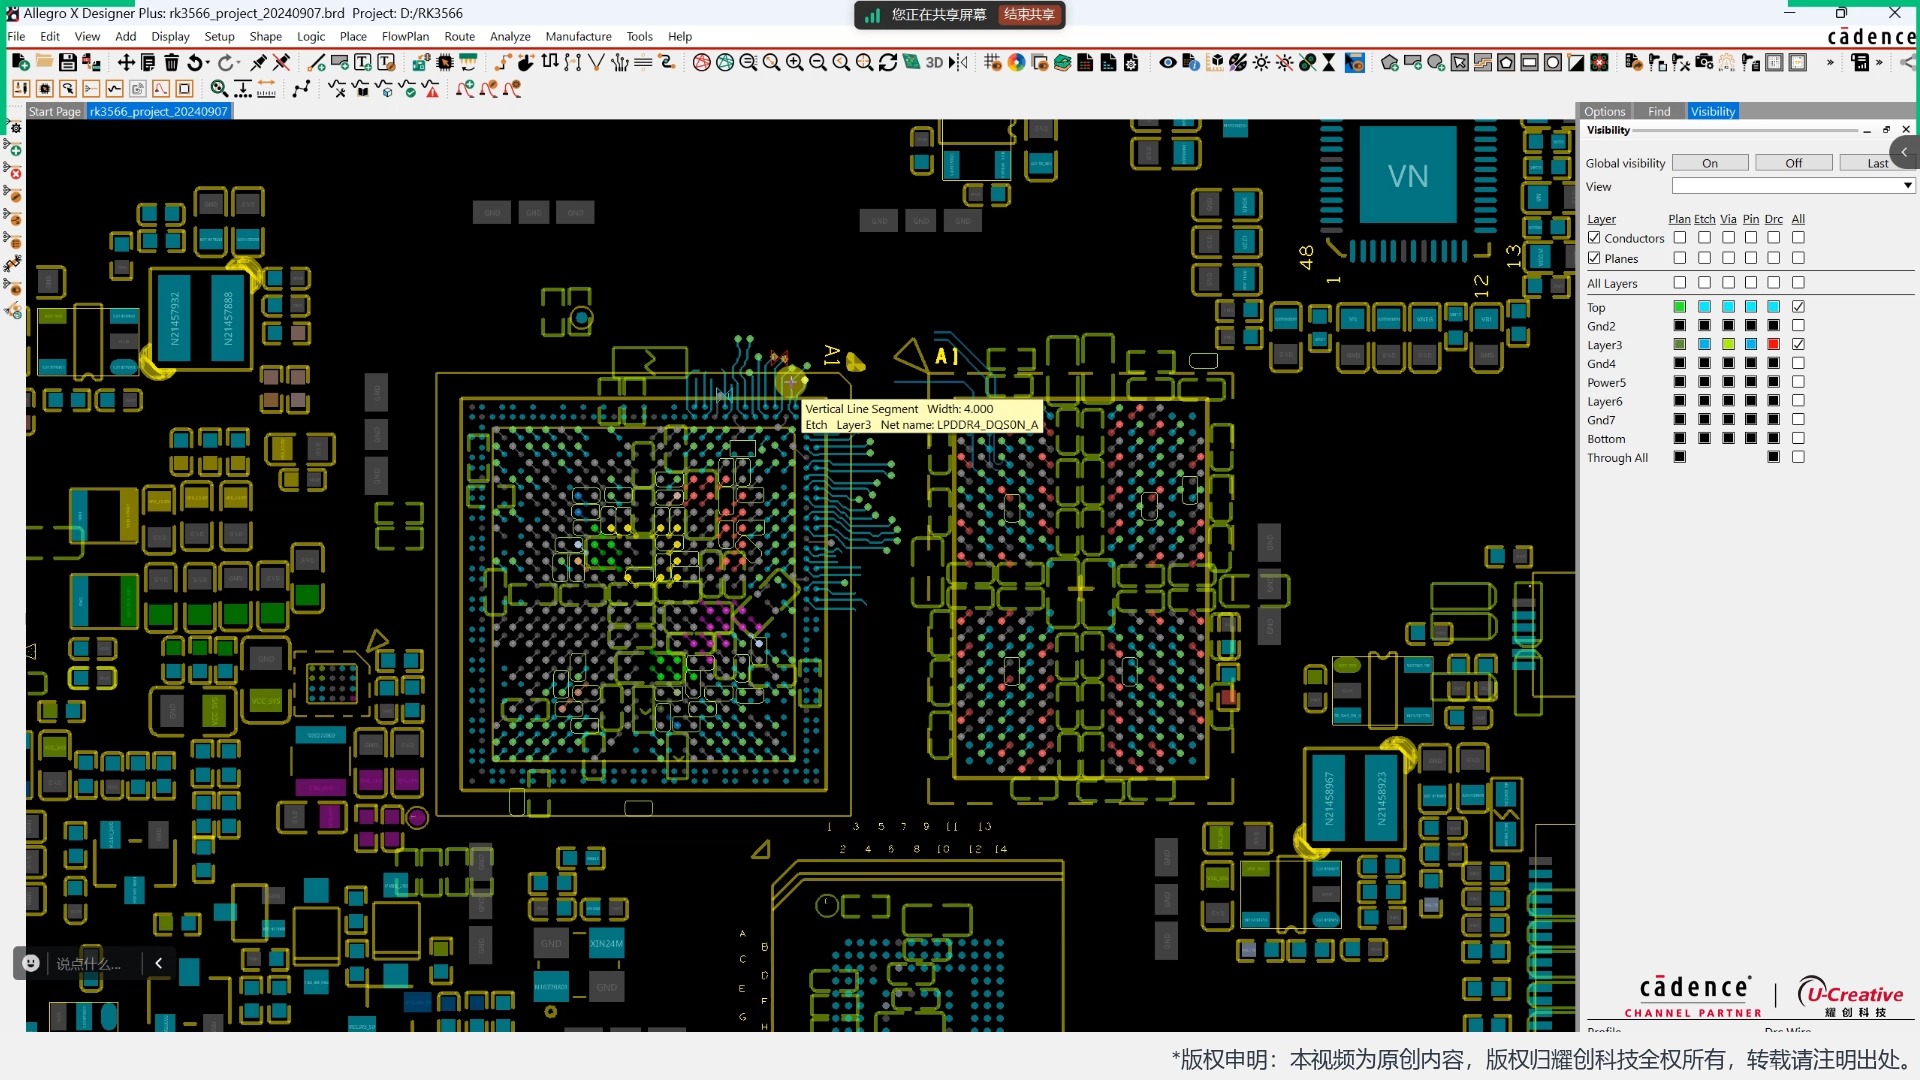Click the Color wheel palette icon
Screen dimensions: 1920x1080
coord(1016,62)
